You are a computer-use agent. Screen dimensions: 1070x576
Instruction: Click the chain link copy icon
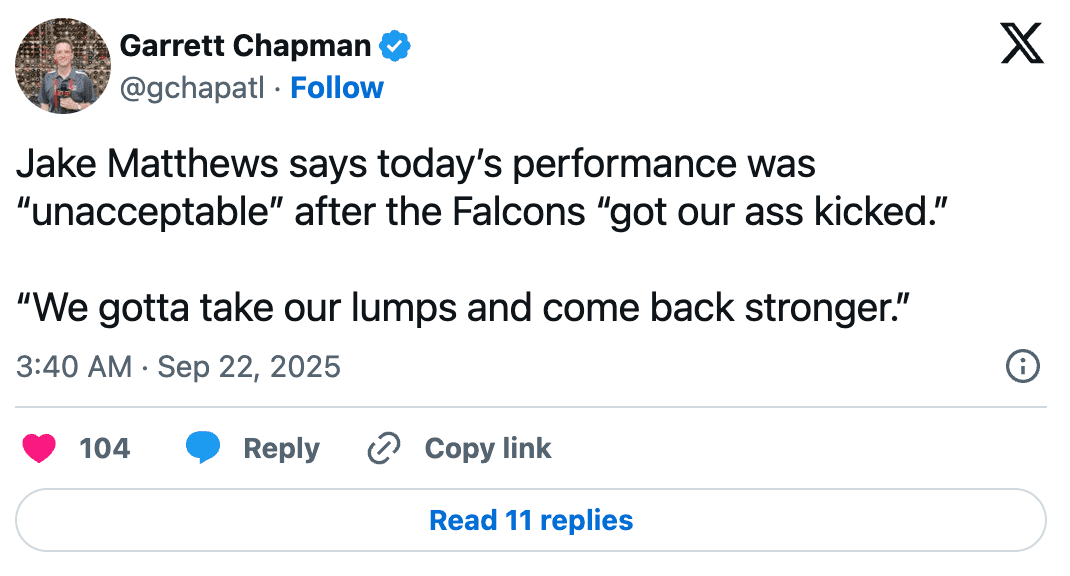(384, 449)
